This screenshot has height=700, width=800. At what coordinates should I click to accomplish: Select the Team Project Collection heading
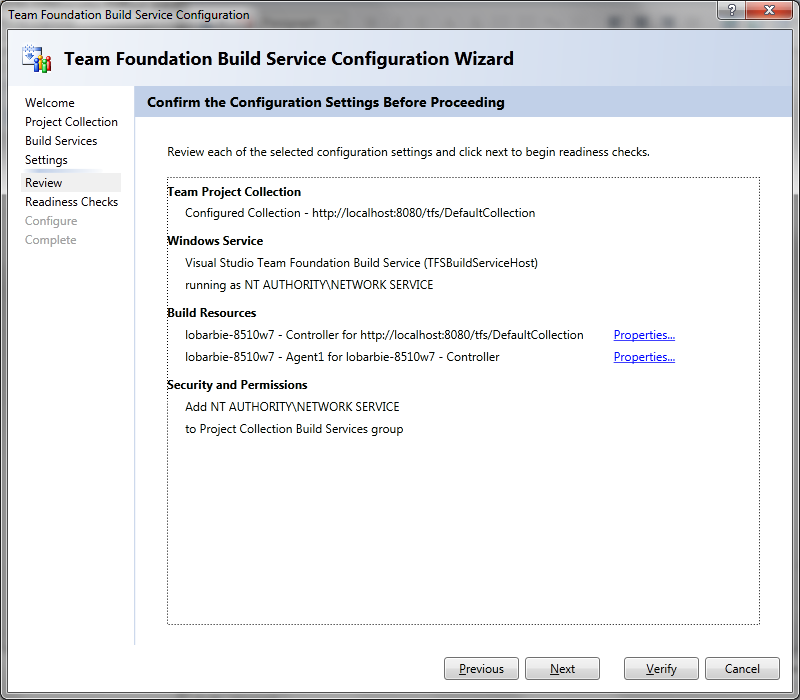(x=234, y=192)
